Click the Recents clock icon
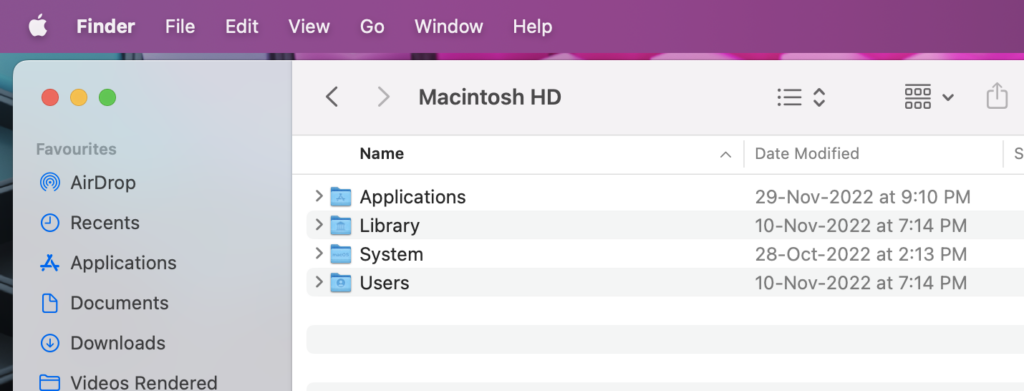Image resolution: width=1024 pixels, height=391 pixels. 50,223
